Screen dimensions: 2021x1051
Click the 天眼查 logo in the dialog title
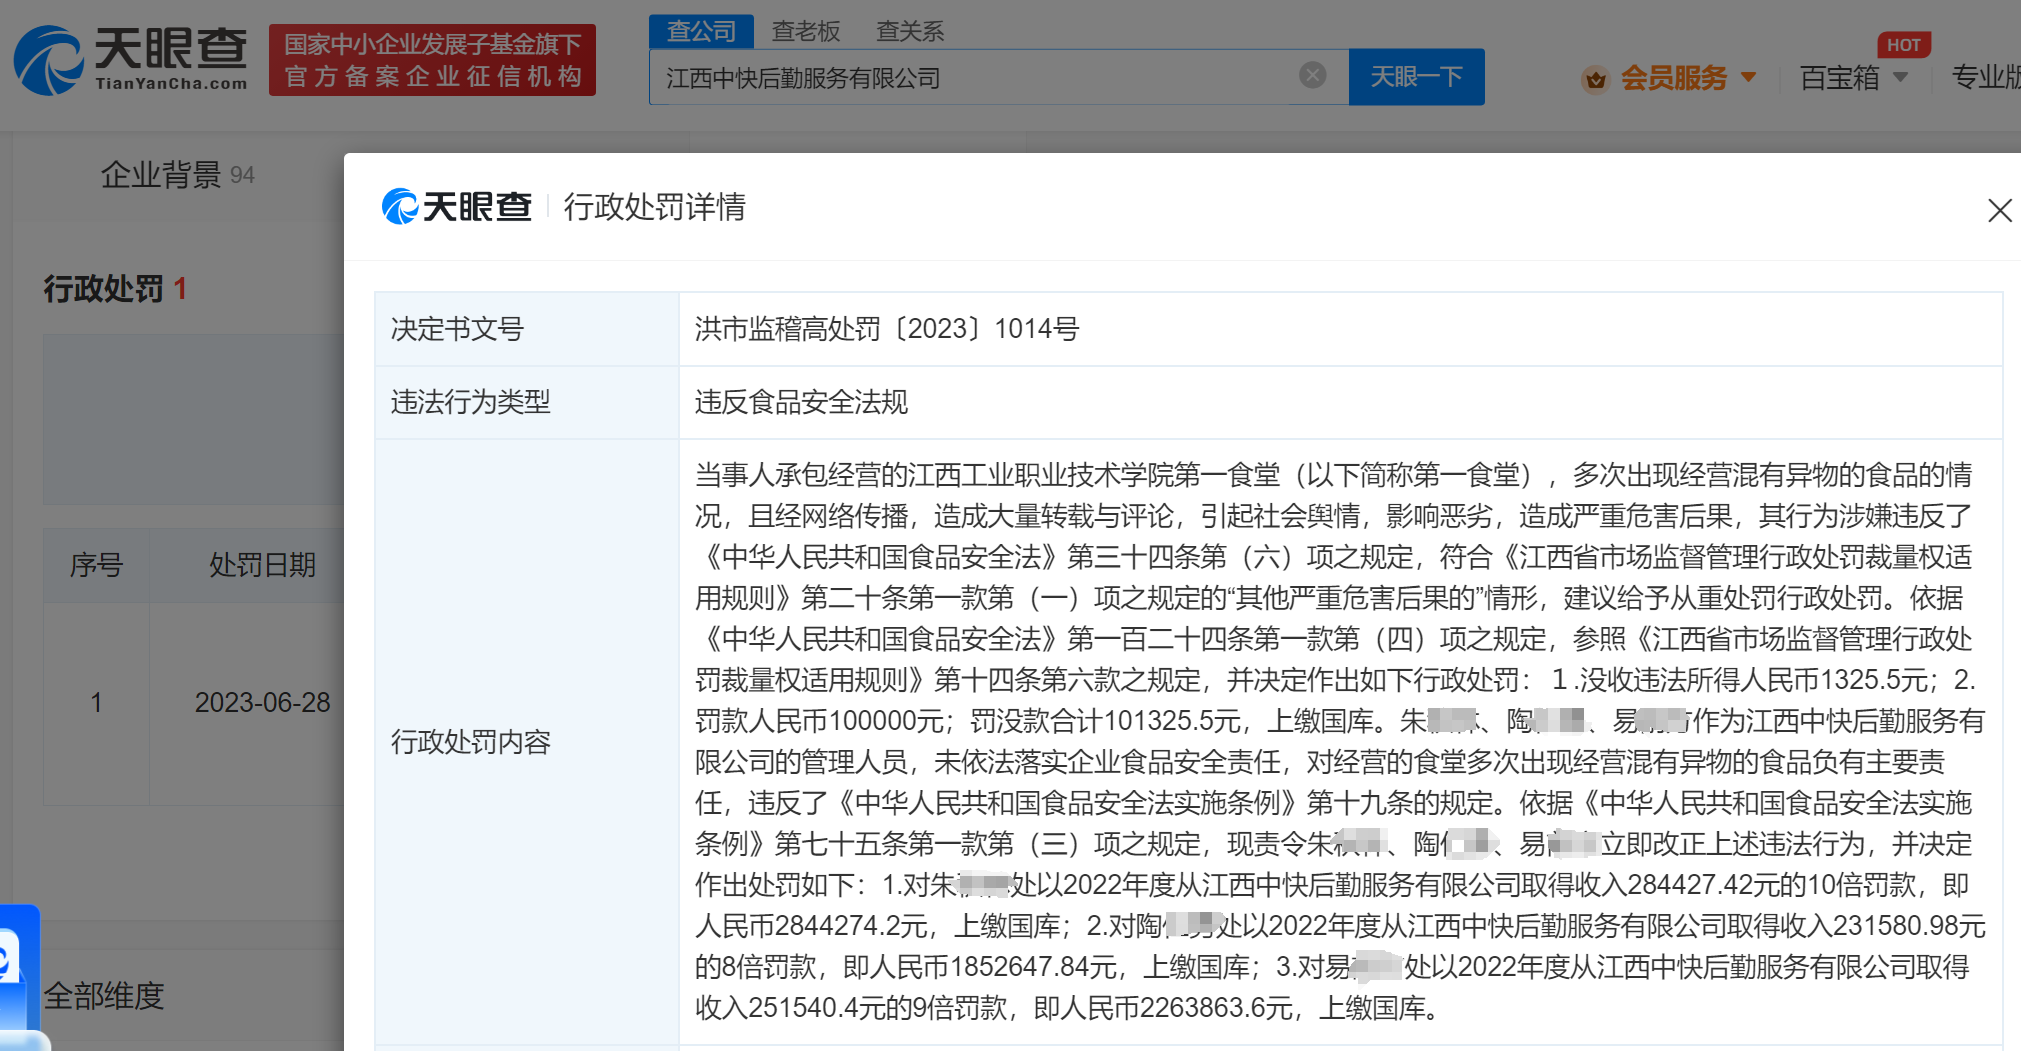click(457, 207)
